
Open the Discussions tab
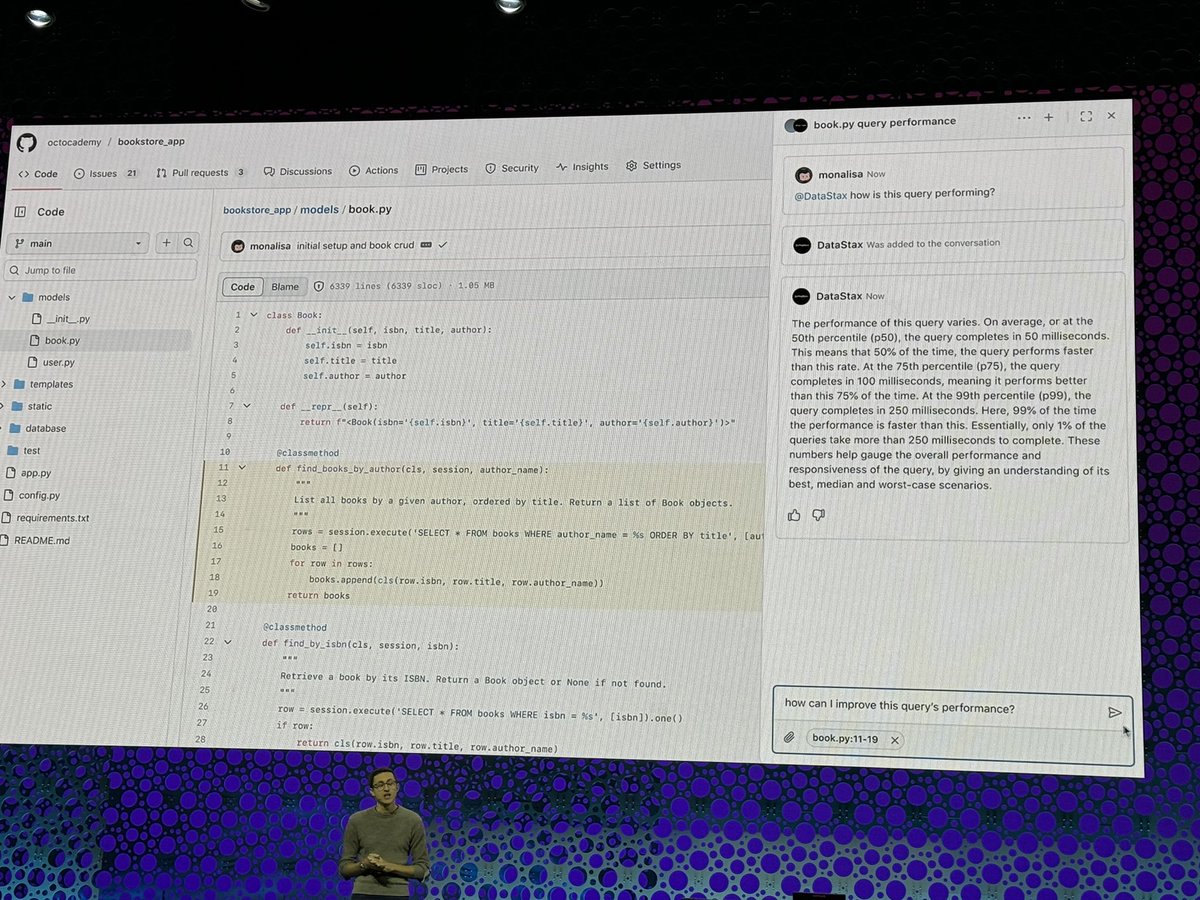click(298, 171)
